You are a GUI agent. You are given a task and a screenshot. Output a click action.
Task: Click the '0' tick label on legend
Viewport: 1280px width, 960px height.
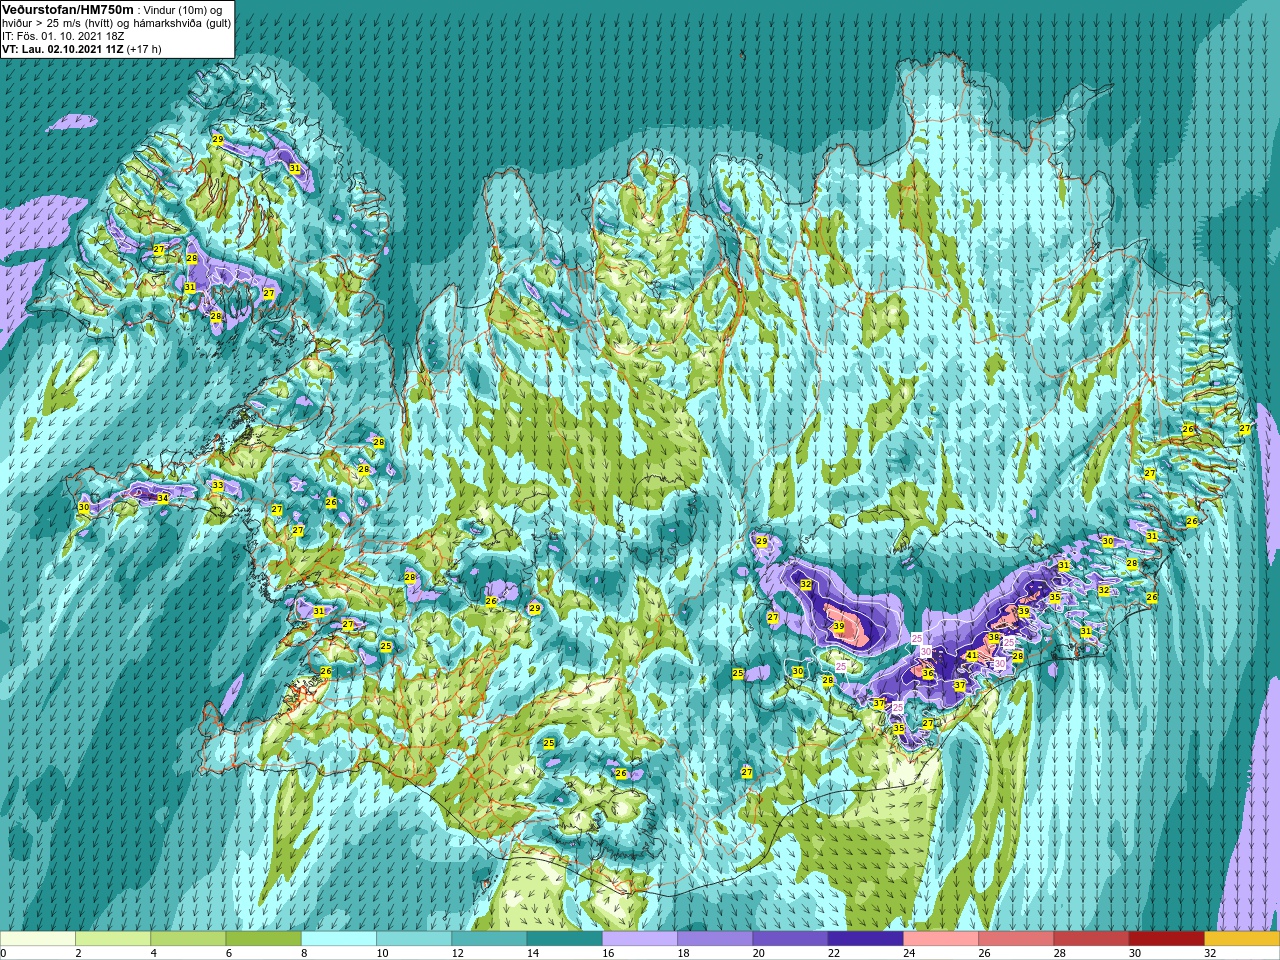tap(4, 953)
